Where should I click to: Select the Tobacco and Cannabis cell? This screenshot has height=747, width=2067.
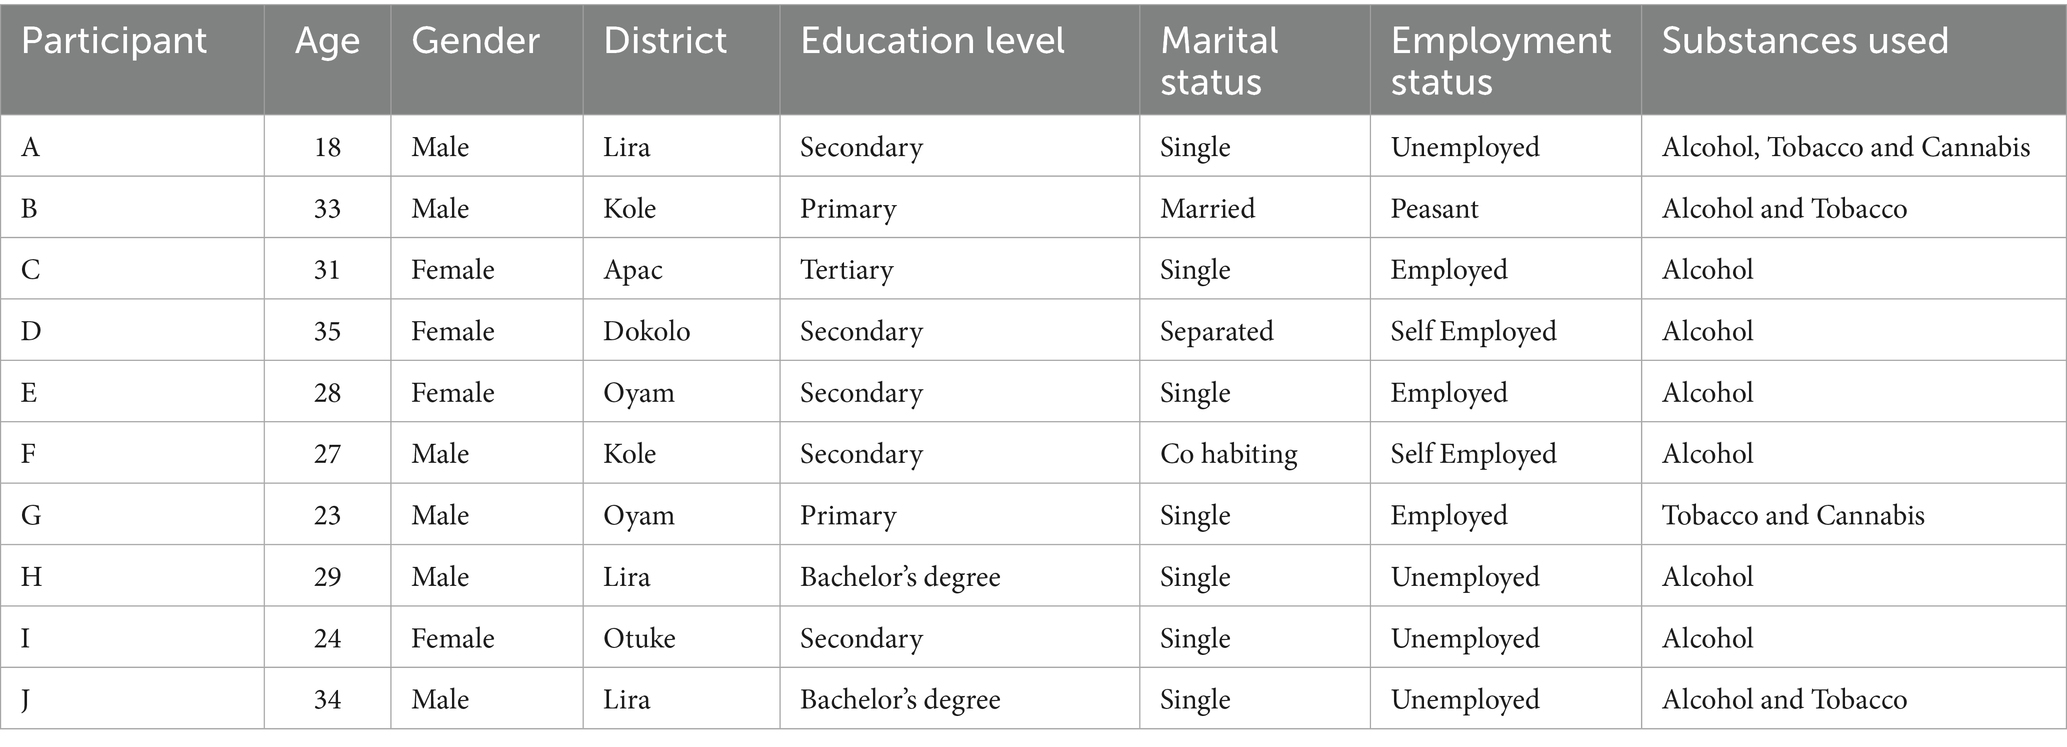click(x=1792, y=515)
